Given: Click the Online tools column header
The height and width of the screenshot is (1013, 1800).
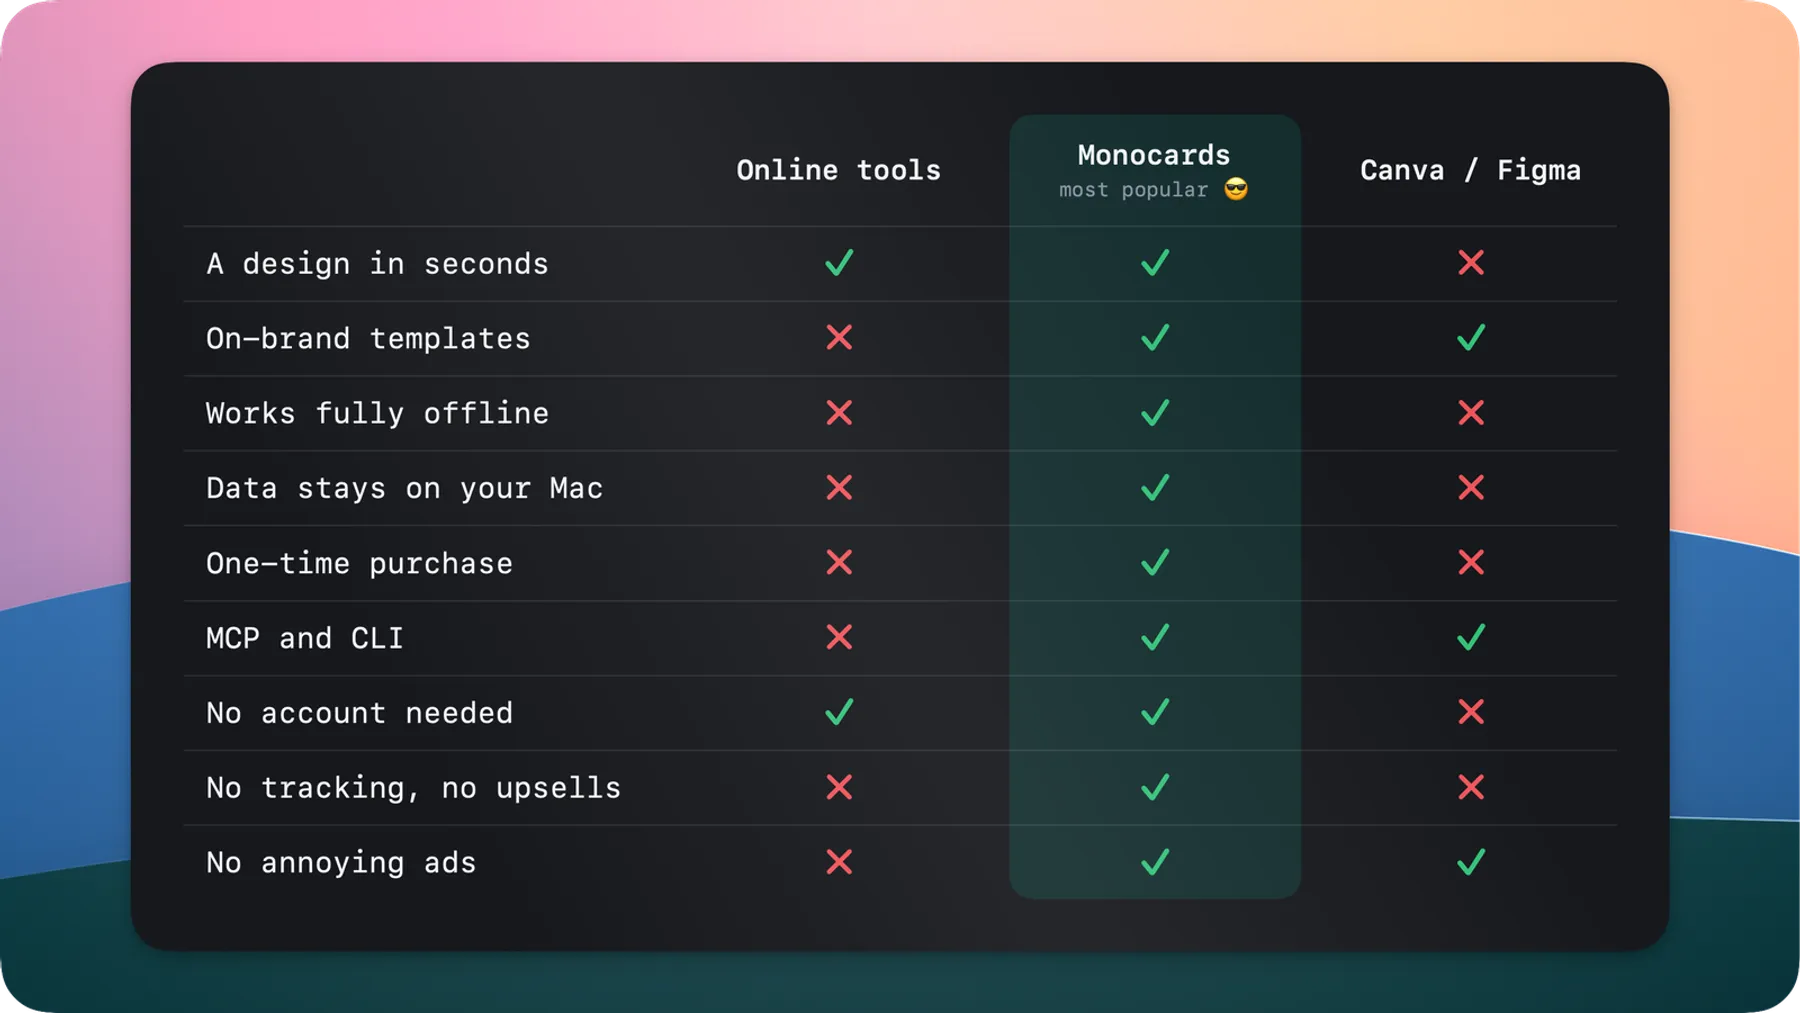Looking at the screenshot, I should click(839, 170).
